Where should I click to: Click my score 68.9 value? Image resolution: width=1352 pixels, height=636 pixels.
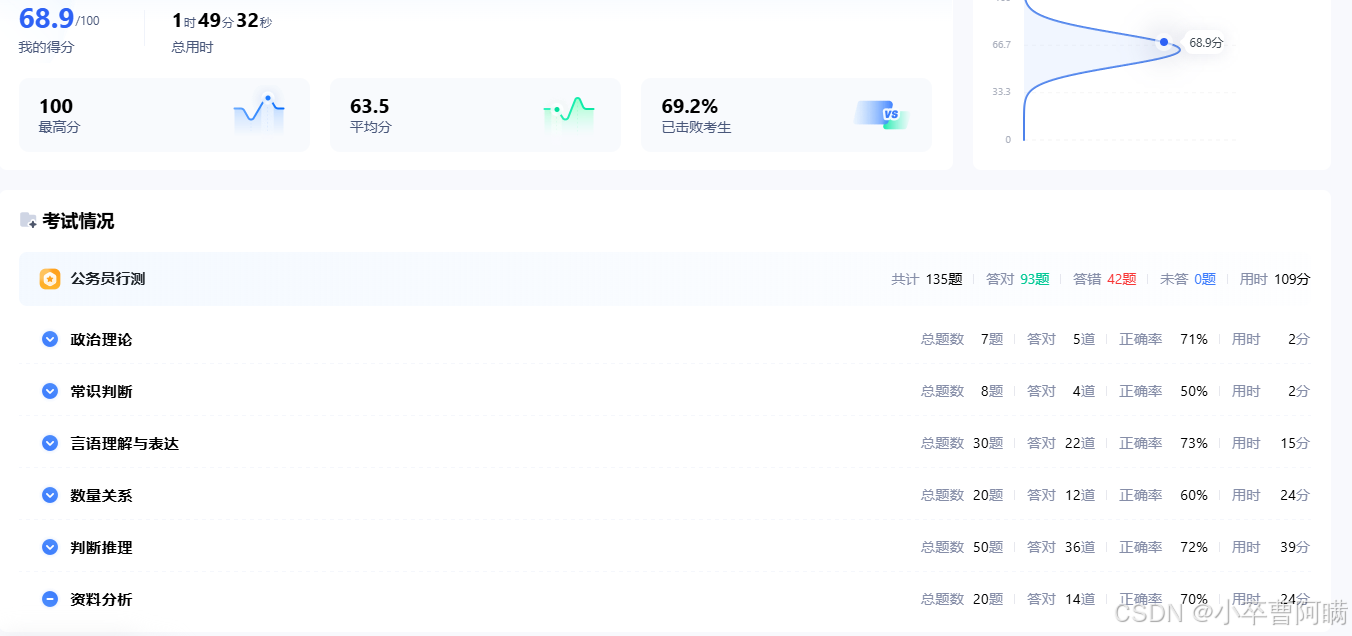coord(46,18)
